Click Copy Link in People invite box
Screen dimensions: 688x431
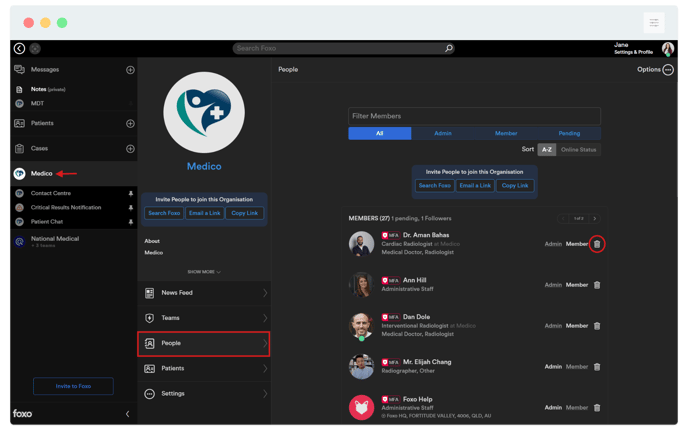515,186
